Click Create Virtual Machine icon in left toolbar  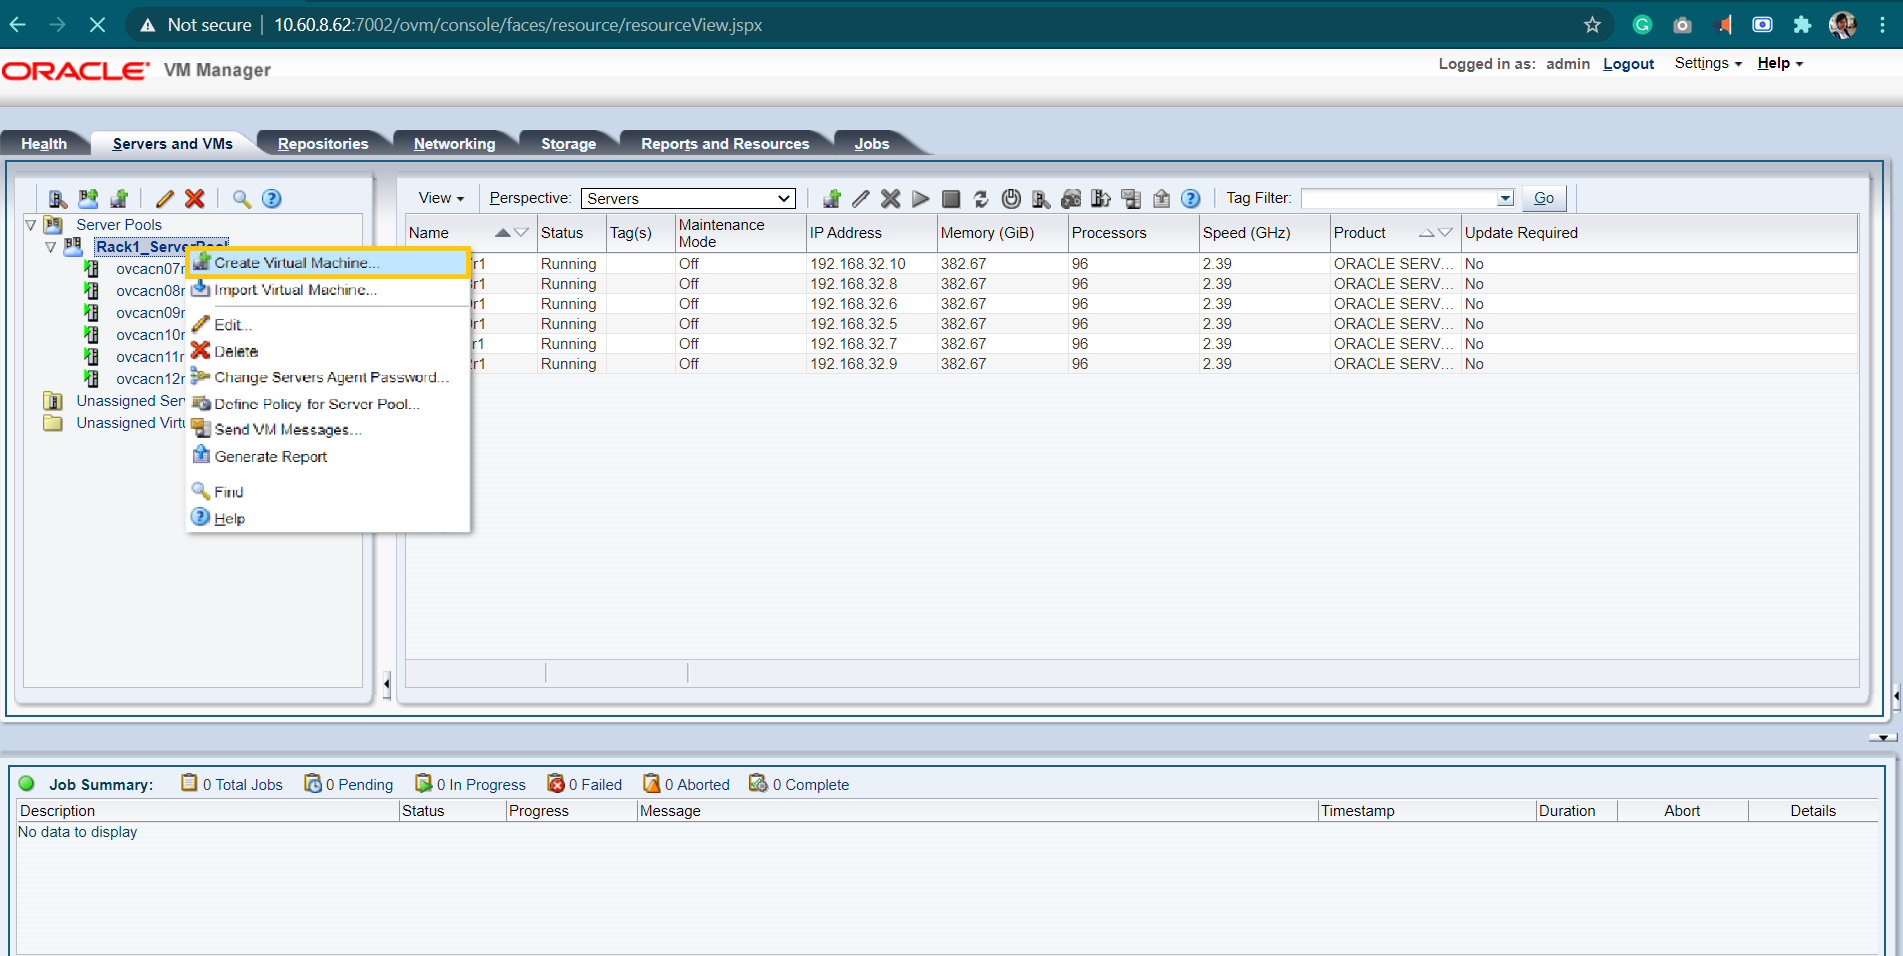point(119,198)
